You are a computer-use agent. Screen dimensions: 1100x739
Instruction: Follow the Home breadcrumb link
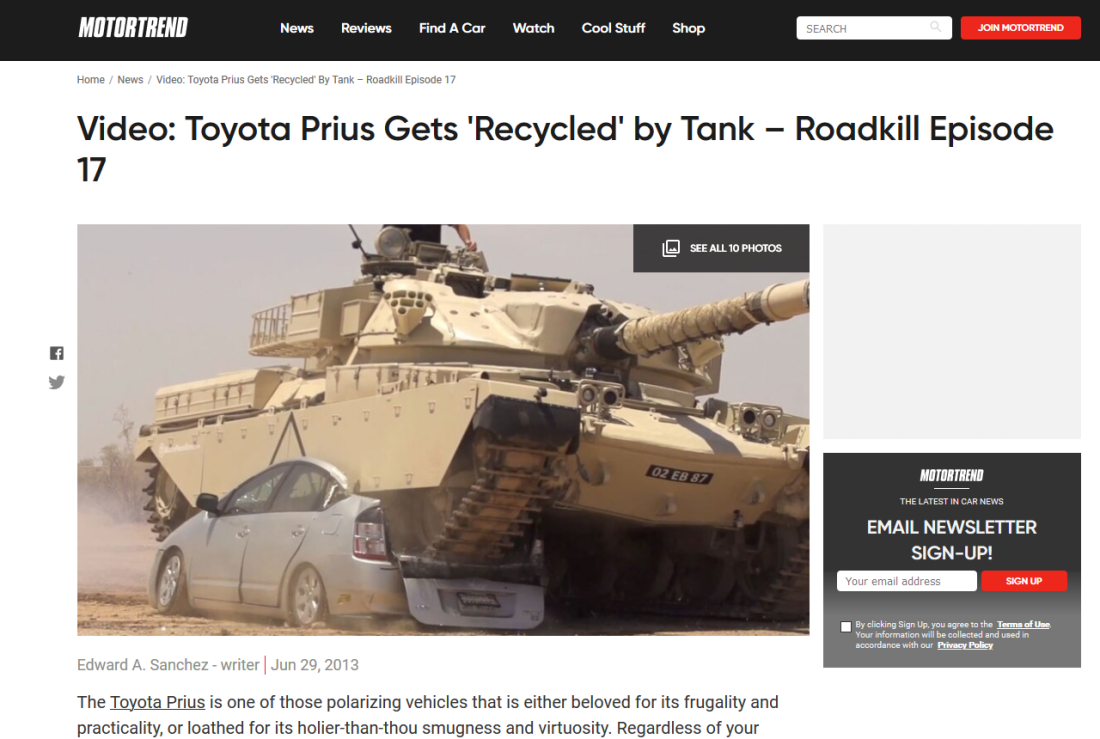[x=90, y=79]
